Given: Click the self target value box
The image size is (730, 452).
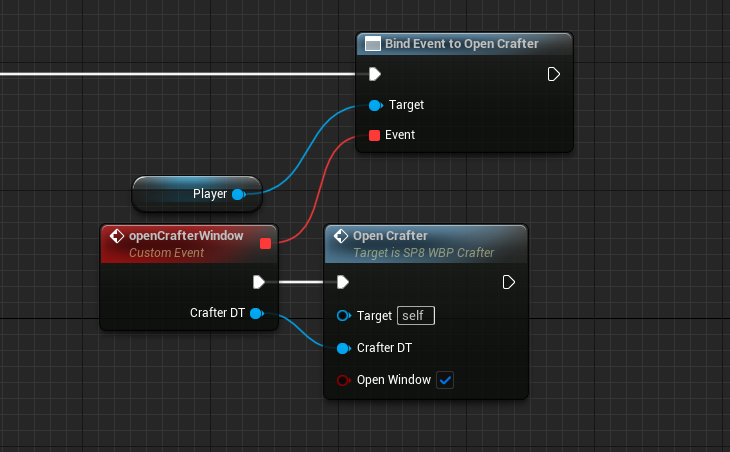Looking at the screenshot, I should tap(416, 316).
